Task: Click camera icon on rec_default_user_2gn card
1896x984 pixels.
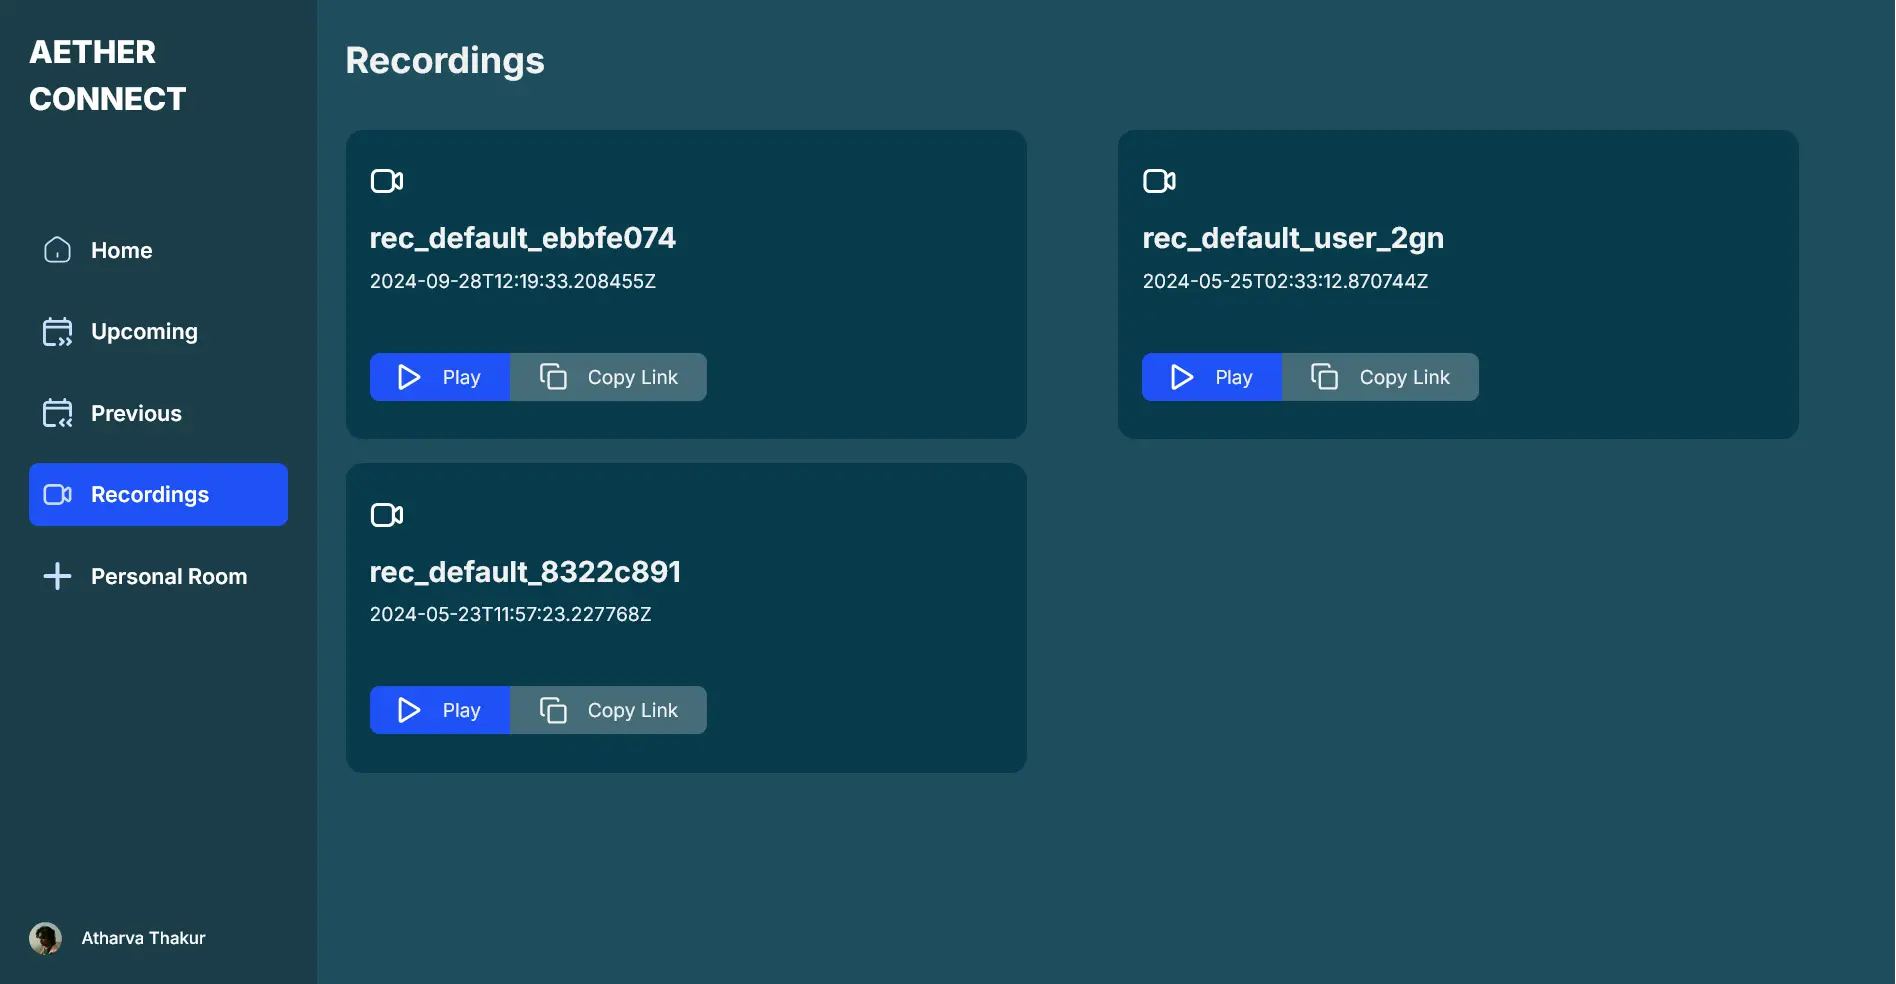Action: click(1159, 181)
